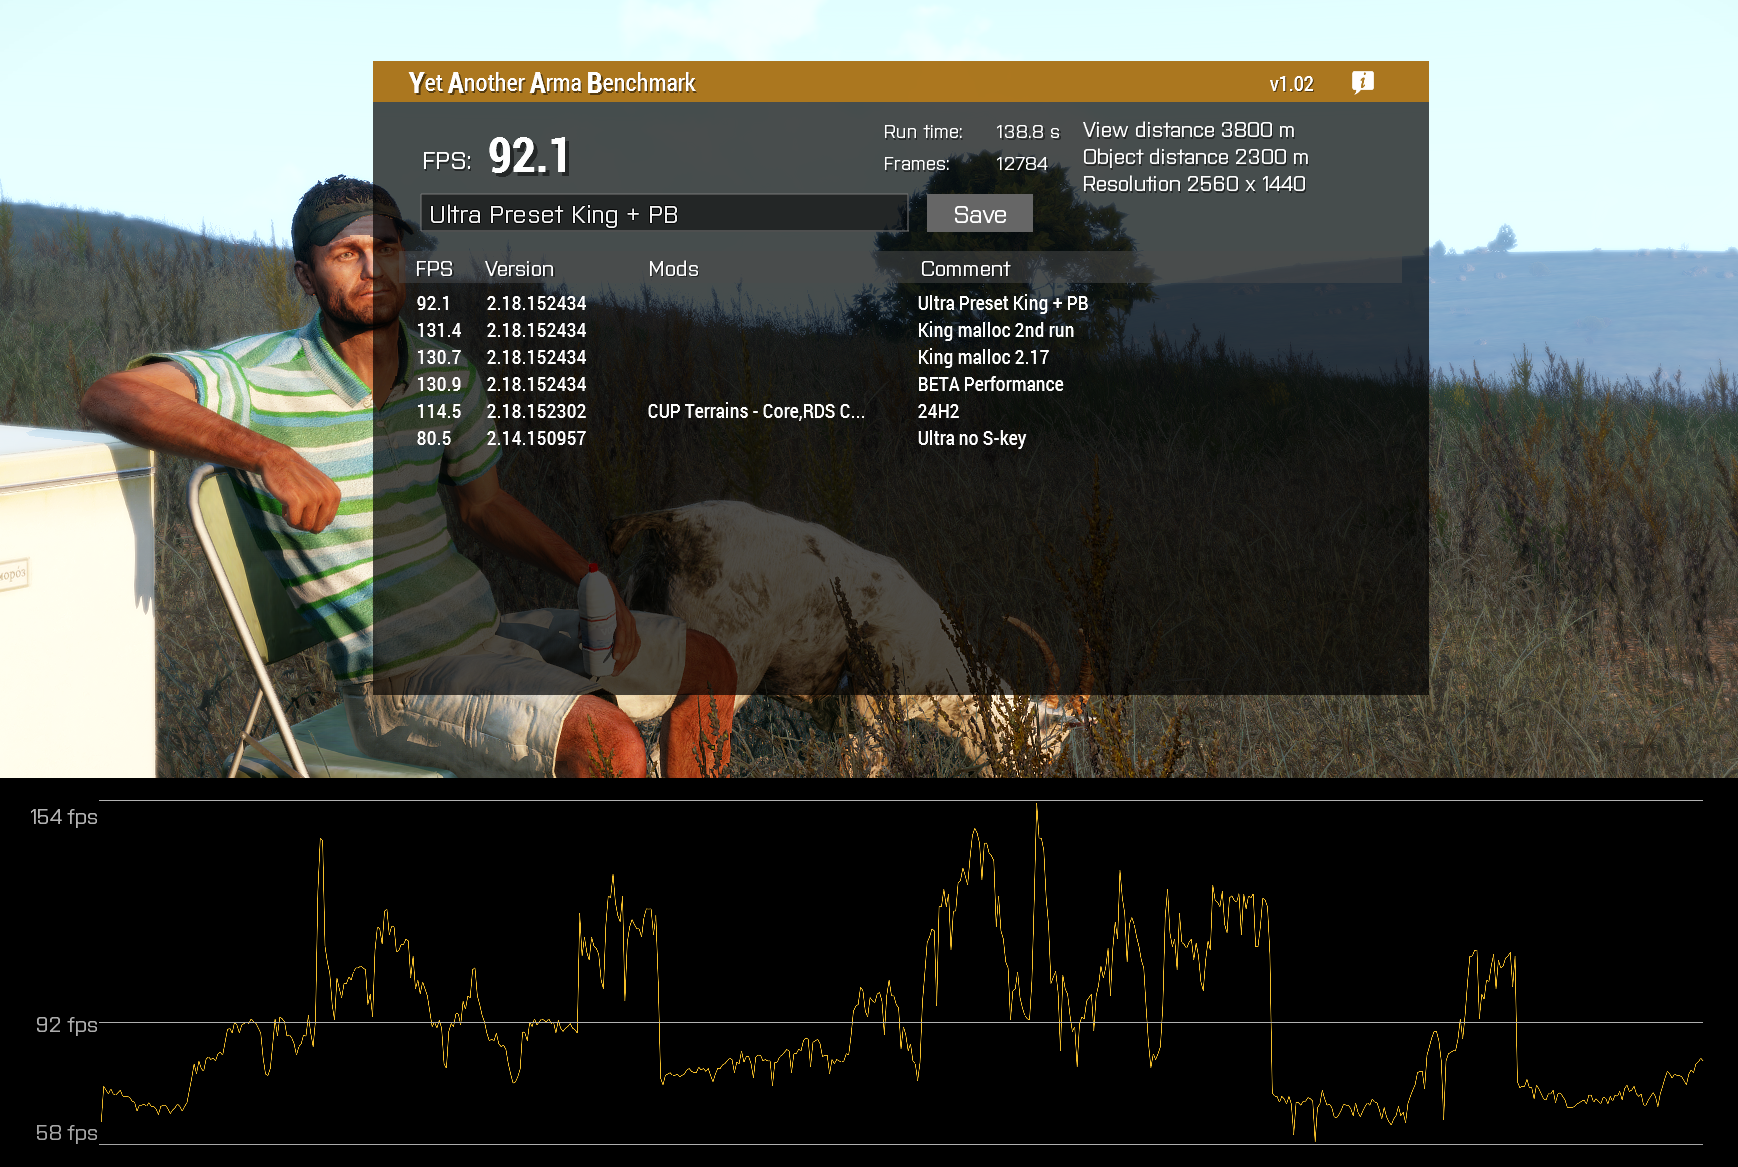
Task: Select the 130.7 FPS result row
Action: [x=900, y=357]
